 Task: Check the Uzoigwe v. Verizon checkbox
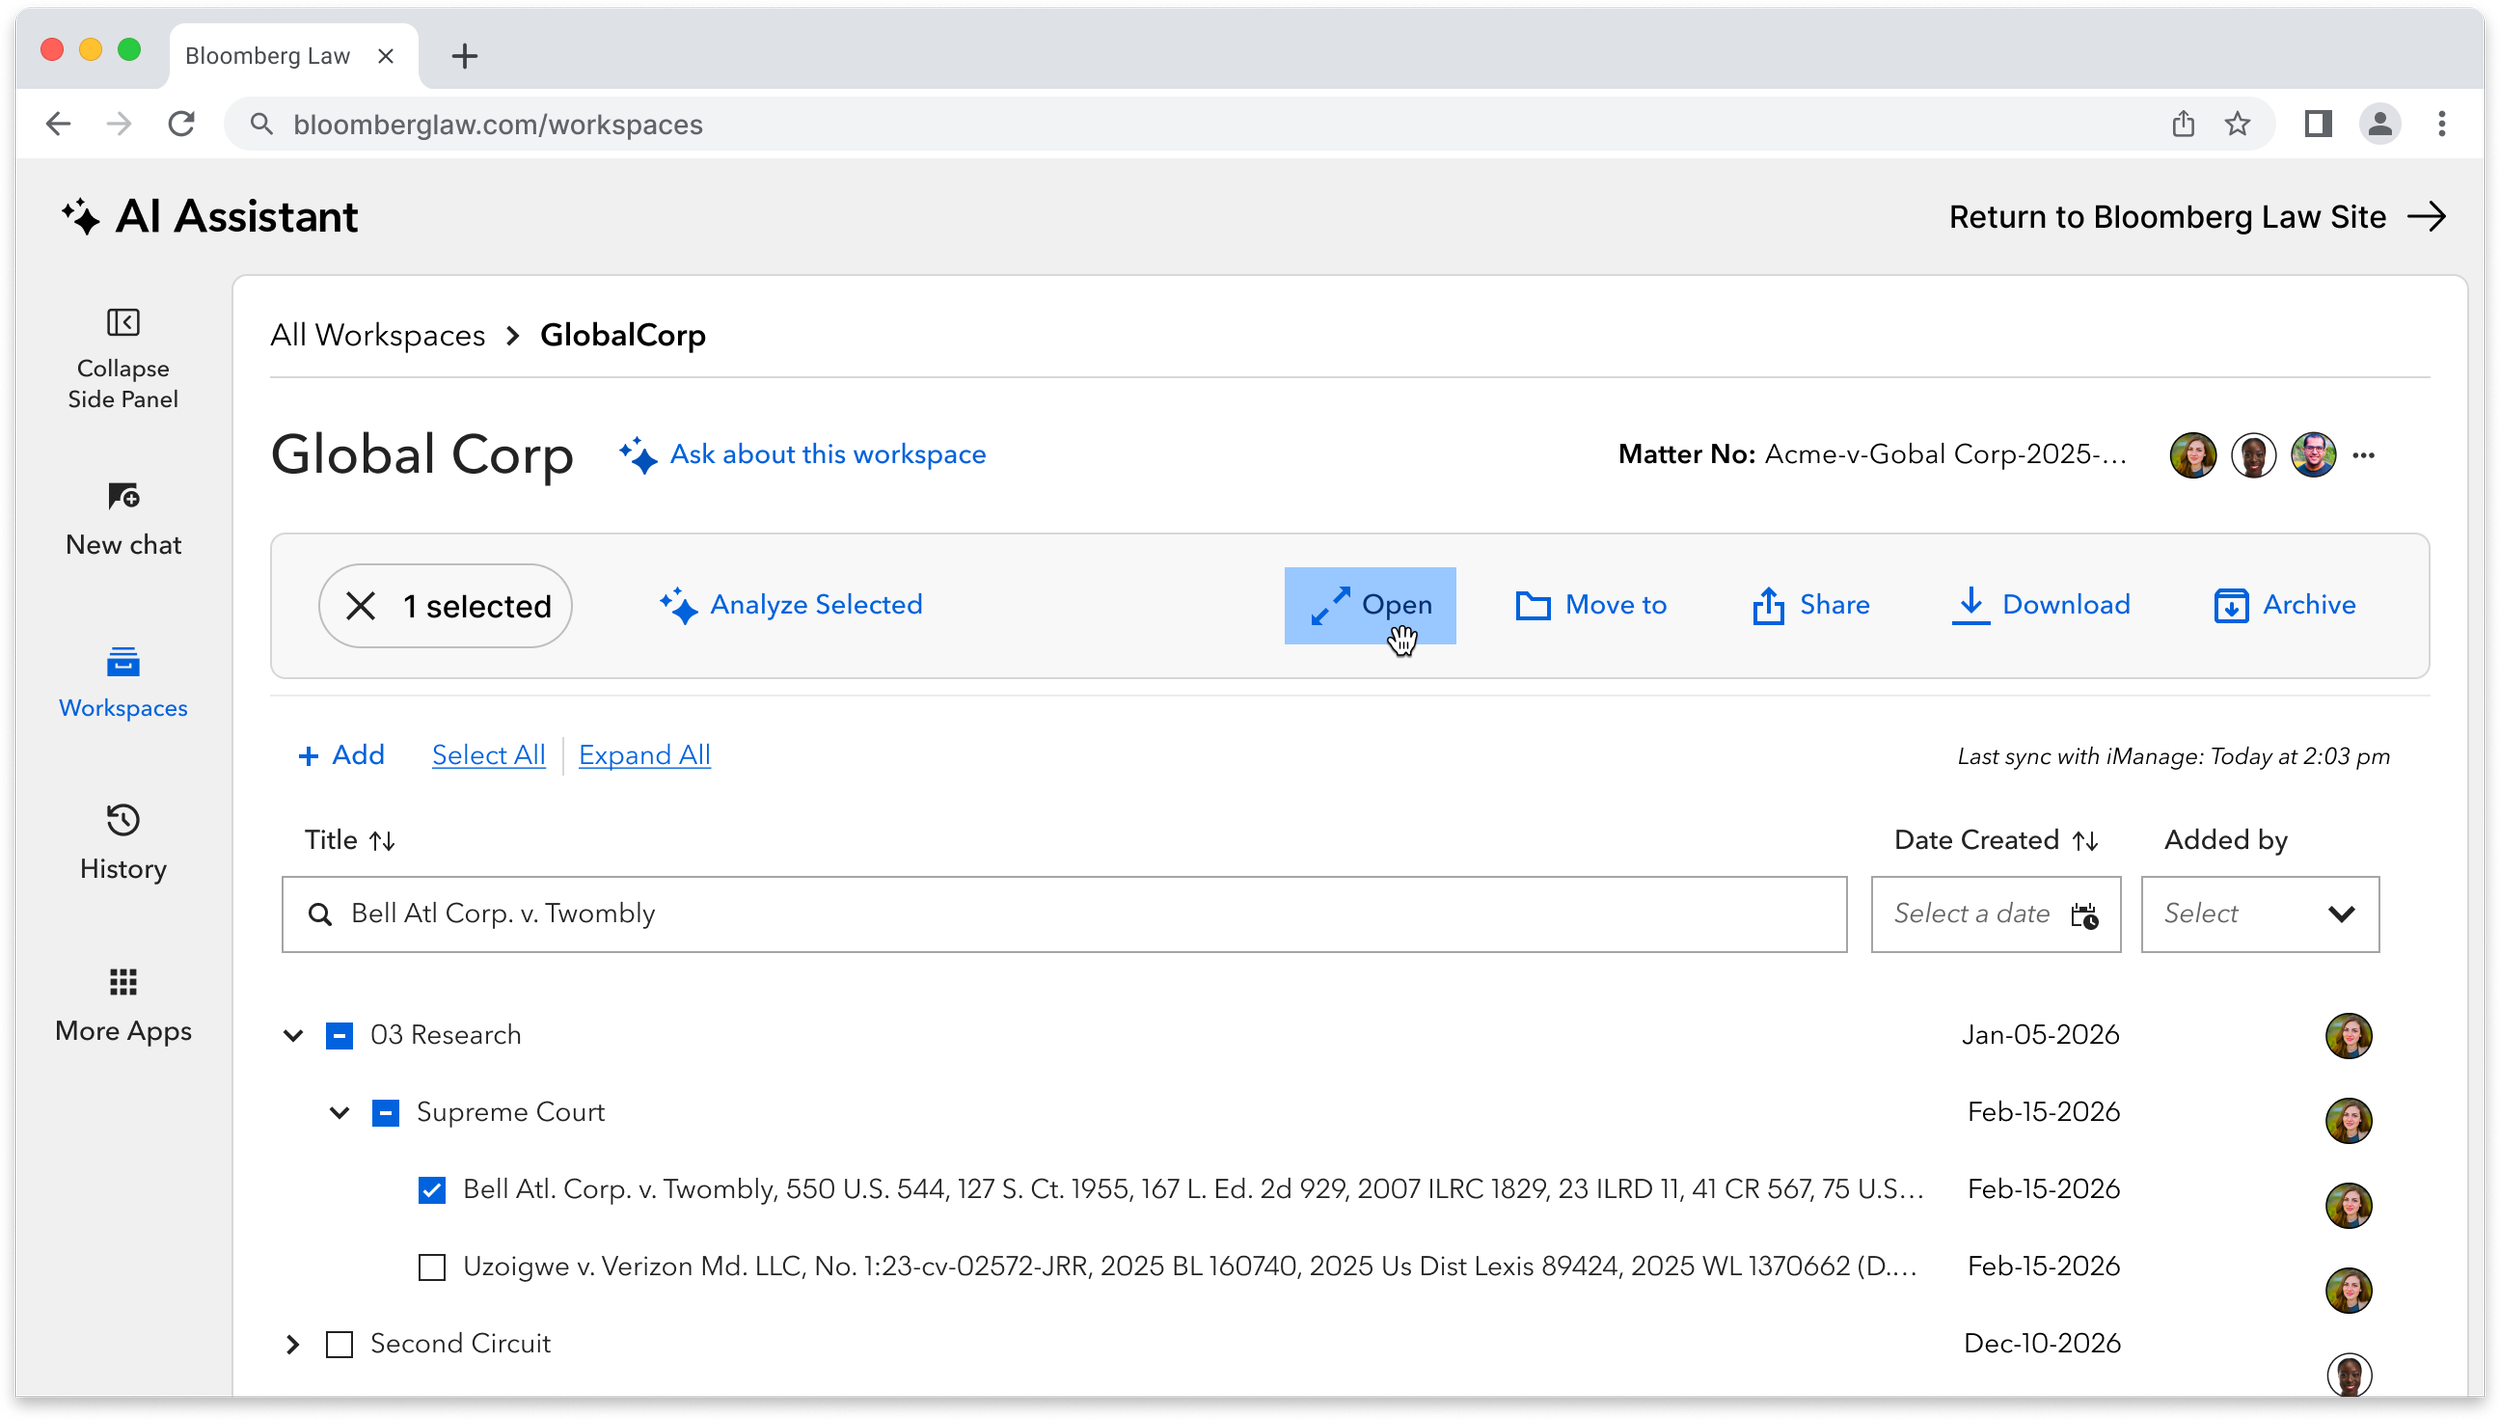tap(432, 1267)
